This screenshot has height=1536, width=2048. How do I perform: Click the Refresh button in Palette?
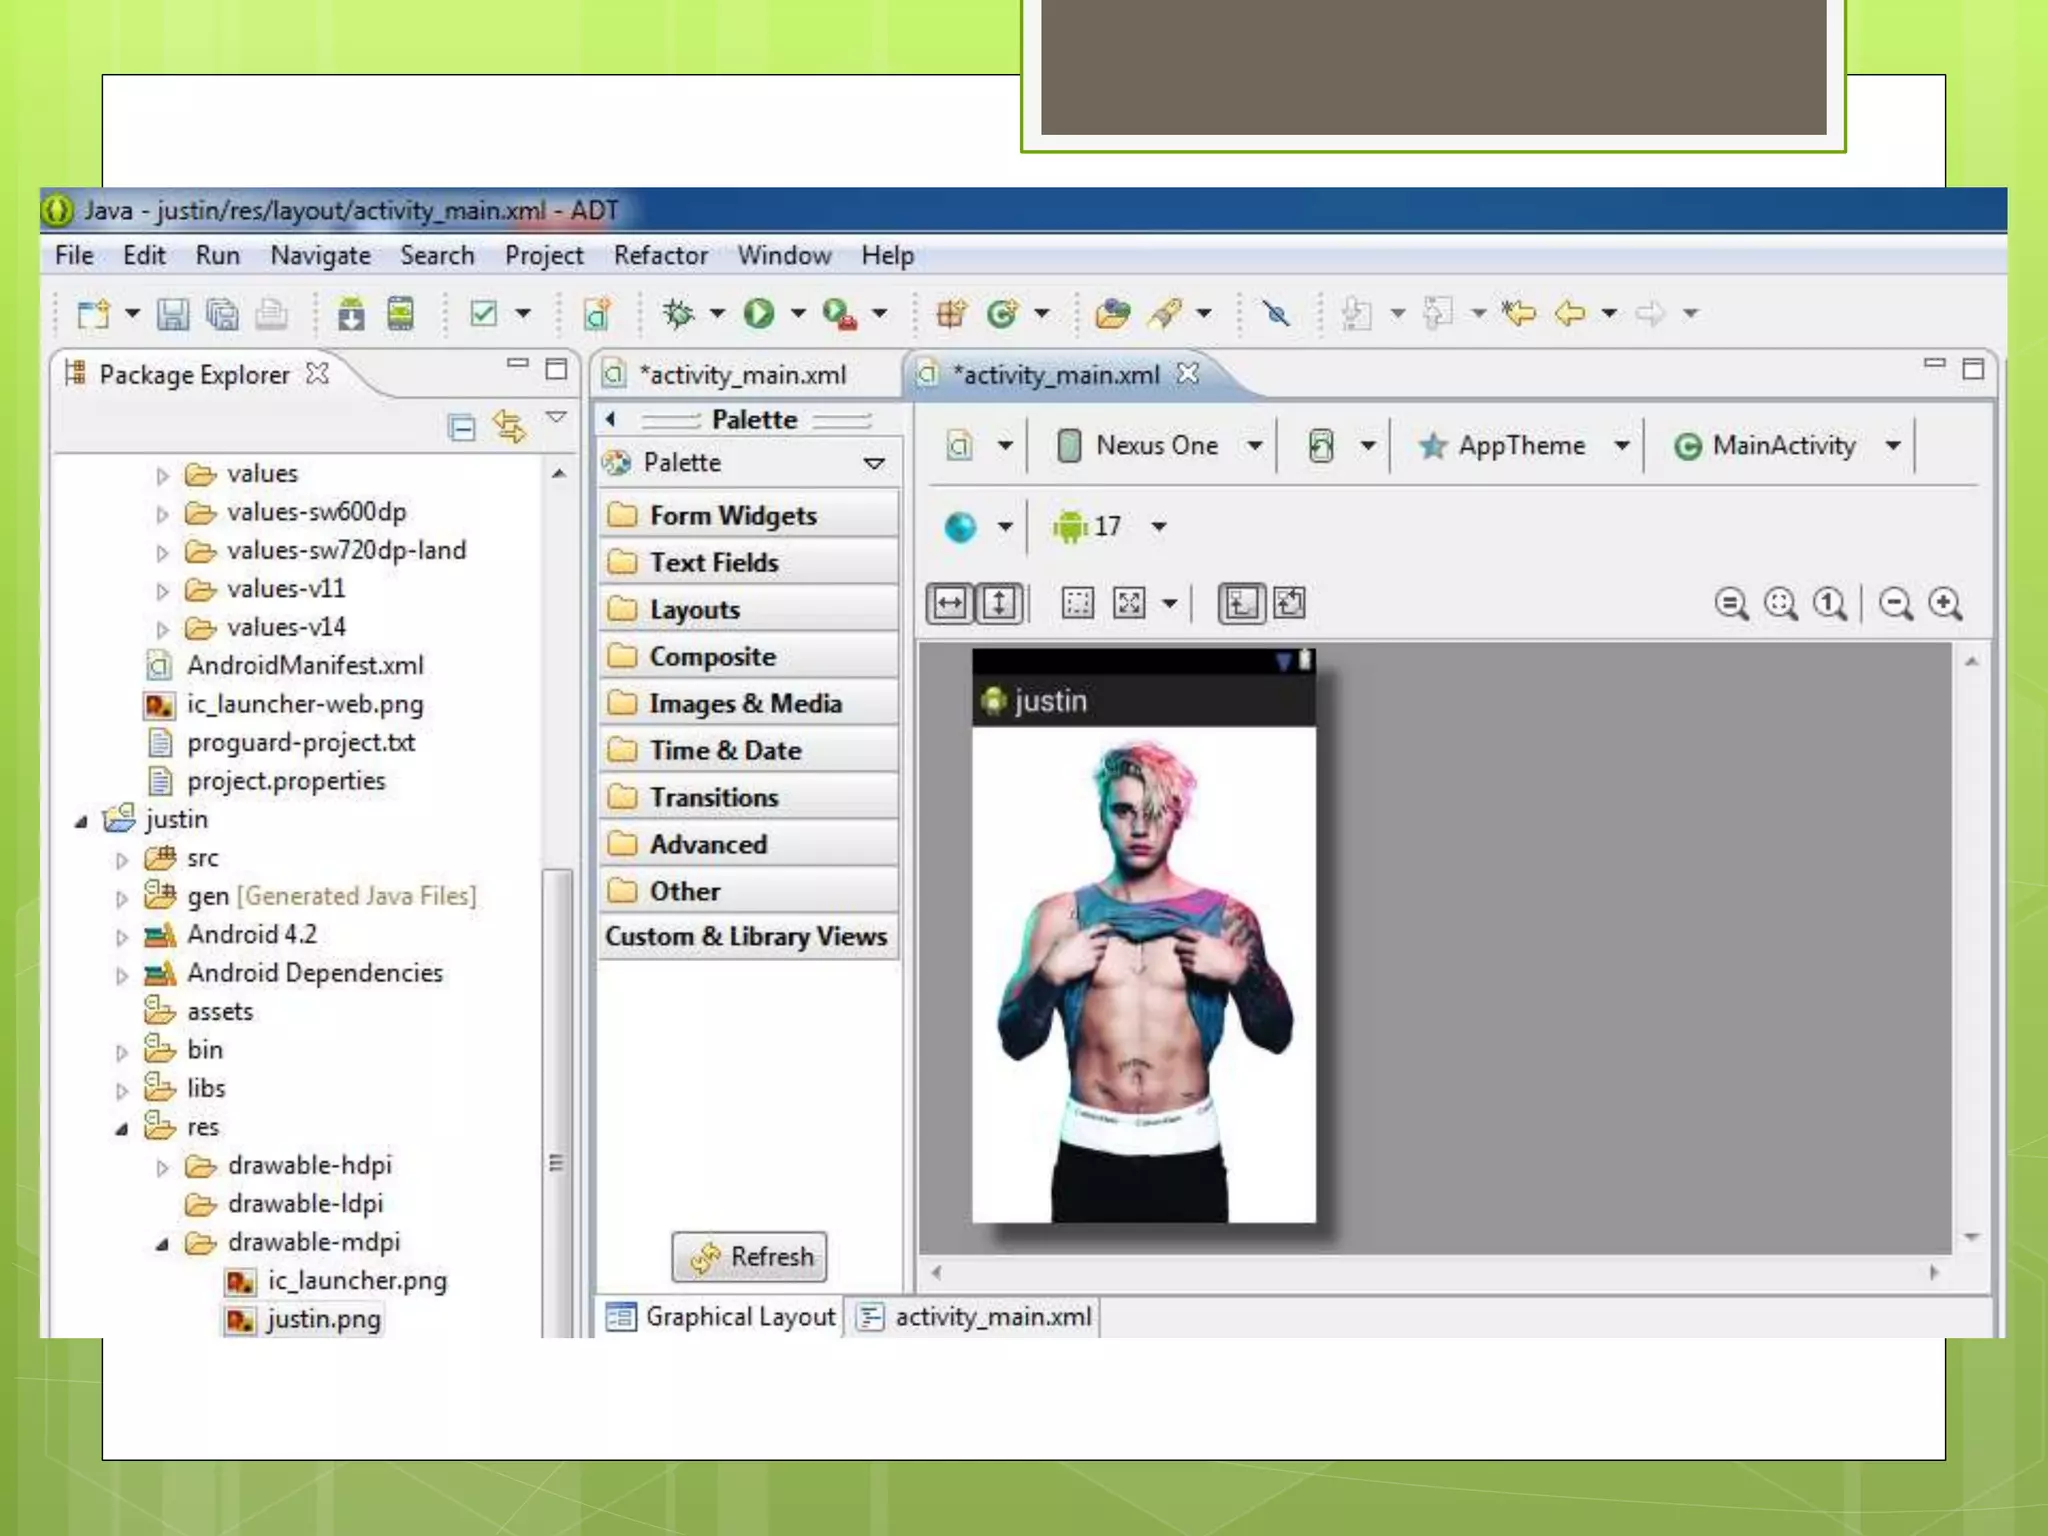click(750, 1257)
